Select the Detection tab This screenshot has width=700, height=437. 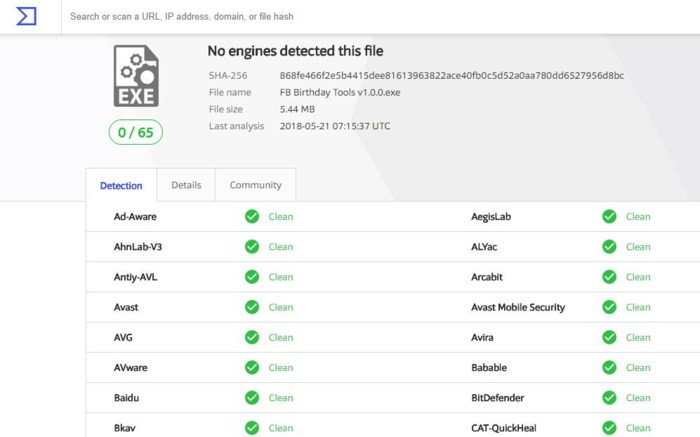pos(121,185)
